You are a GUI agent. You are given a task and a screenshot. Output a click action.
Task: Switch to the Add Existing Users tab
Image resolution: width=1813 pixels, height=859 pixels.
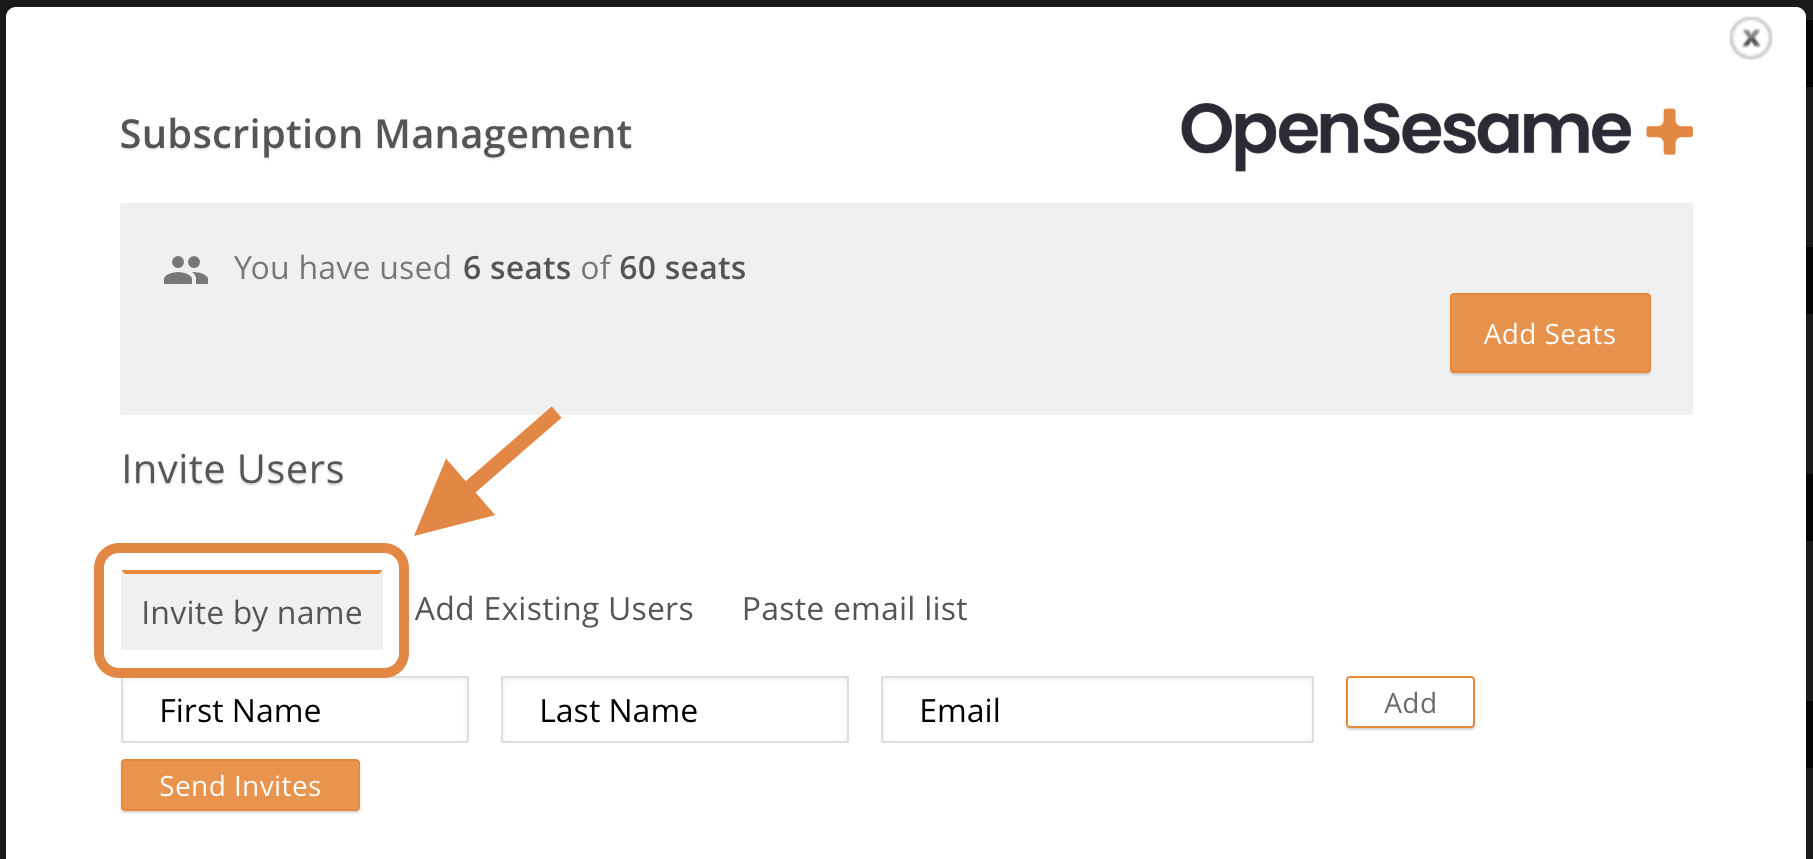pyautogui.click(x=554, y=609)
